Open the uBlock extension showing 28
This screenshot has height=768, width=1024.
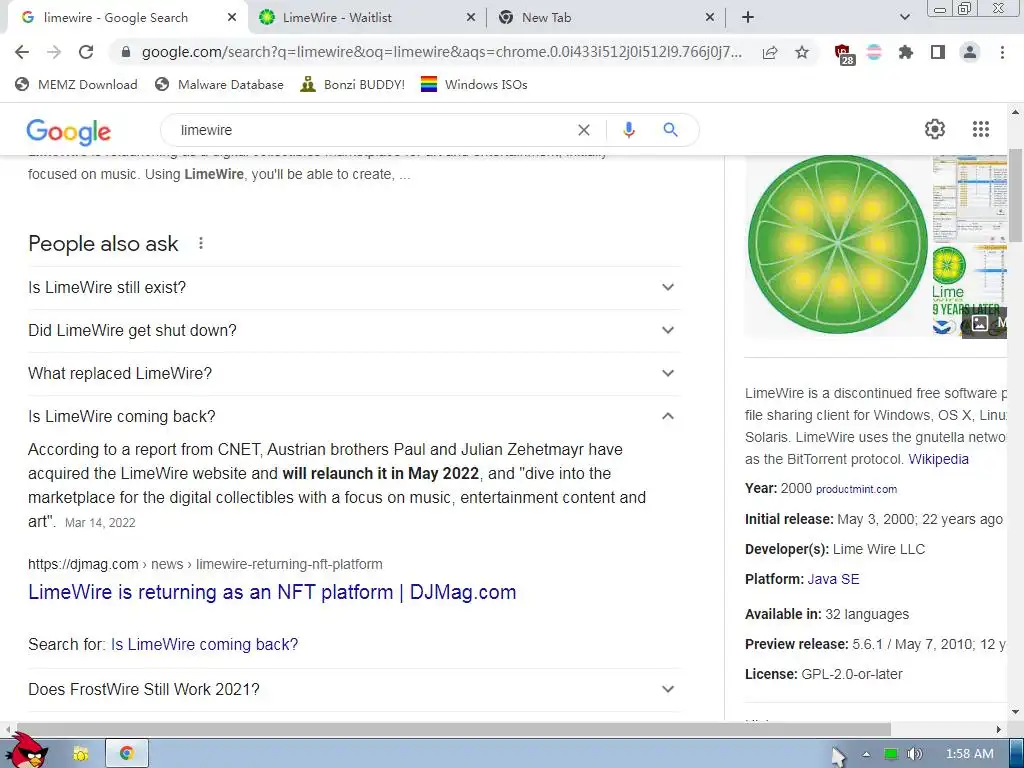click(844, 54)
